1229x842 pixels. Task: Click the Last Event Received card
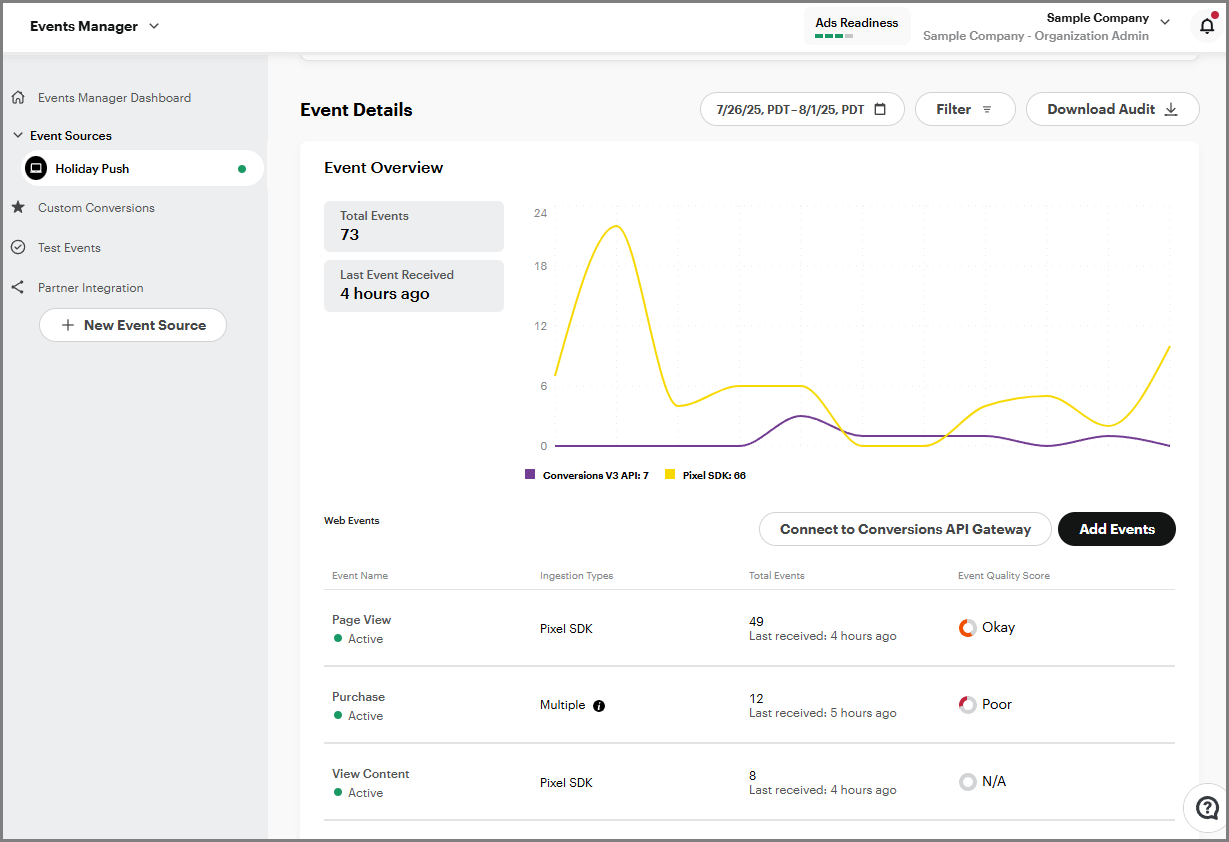pos(414,286)
